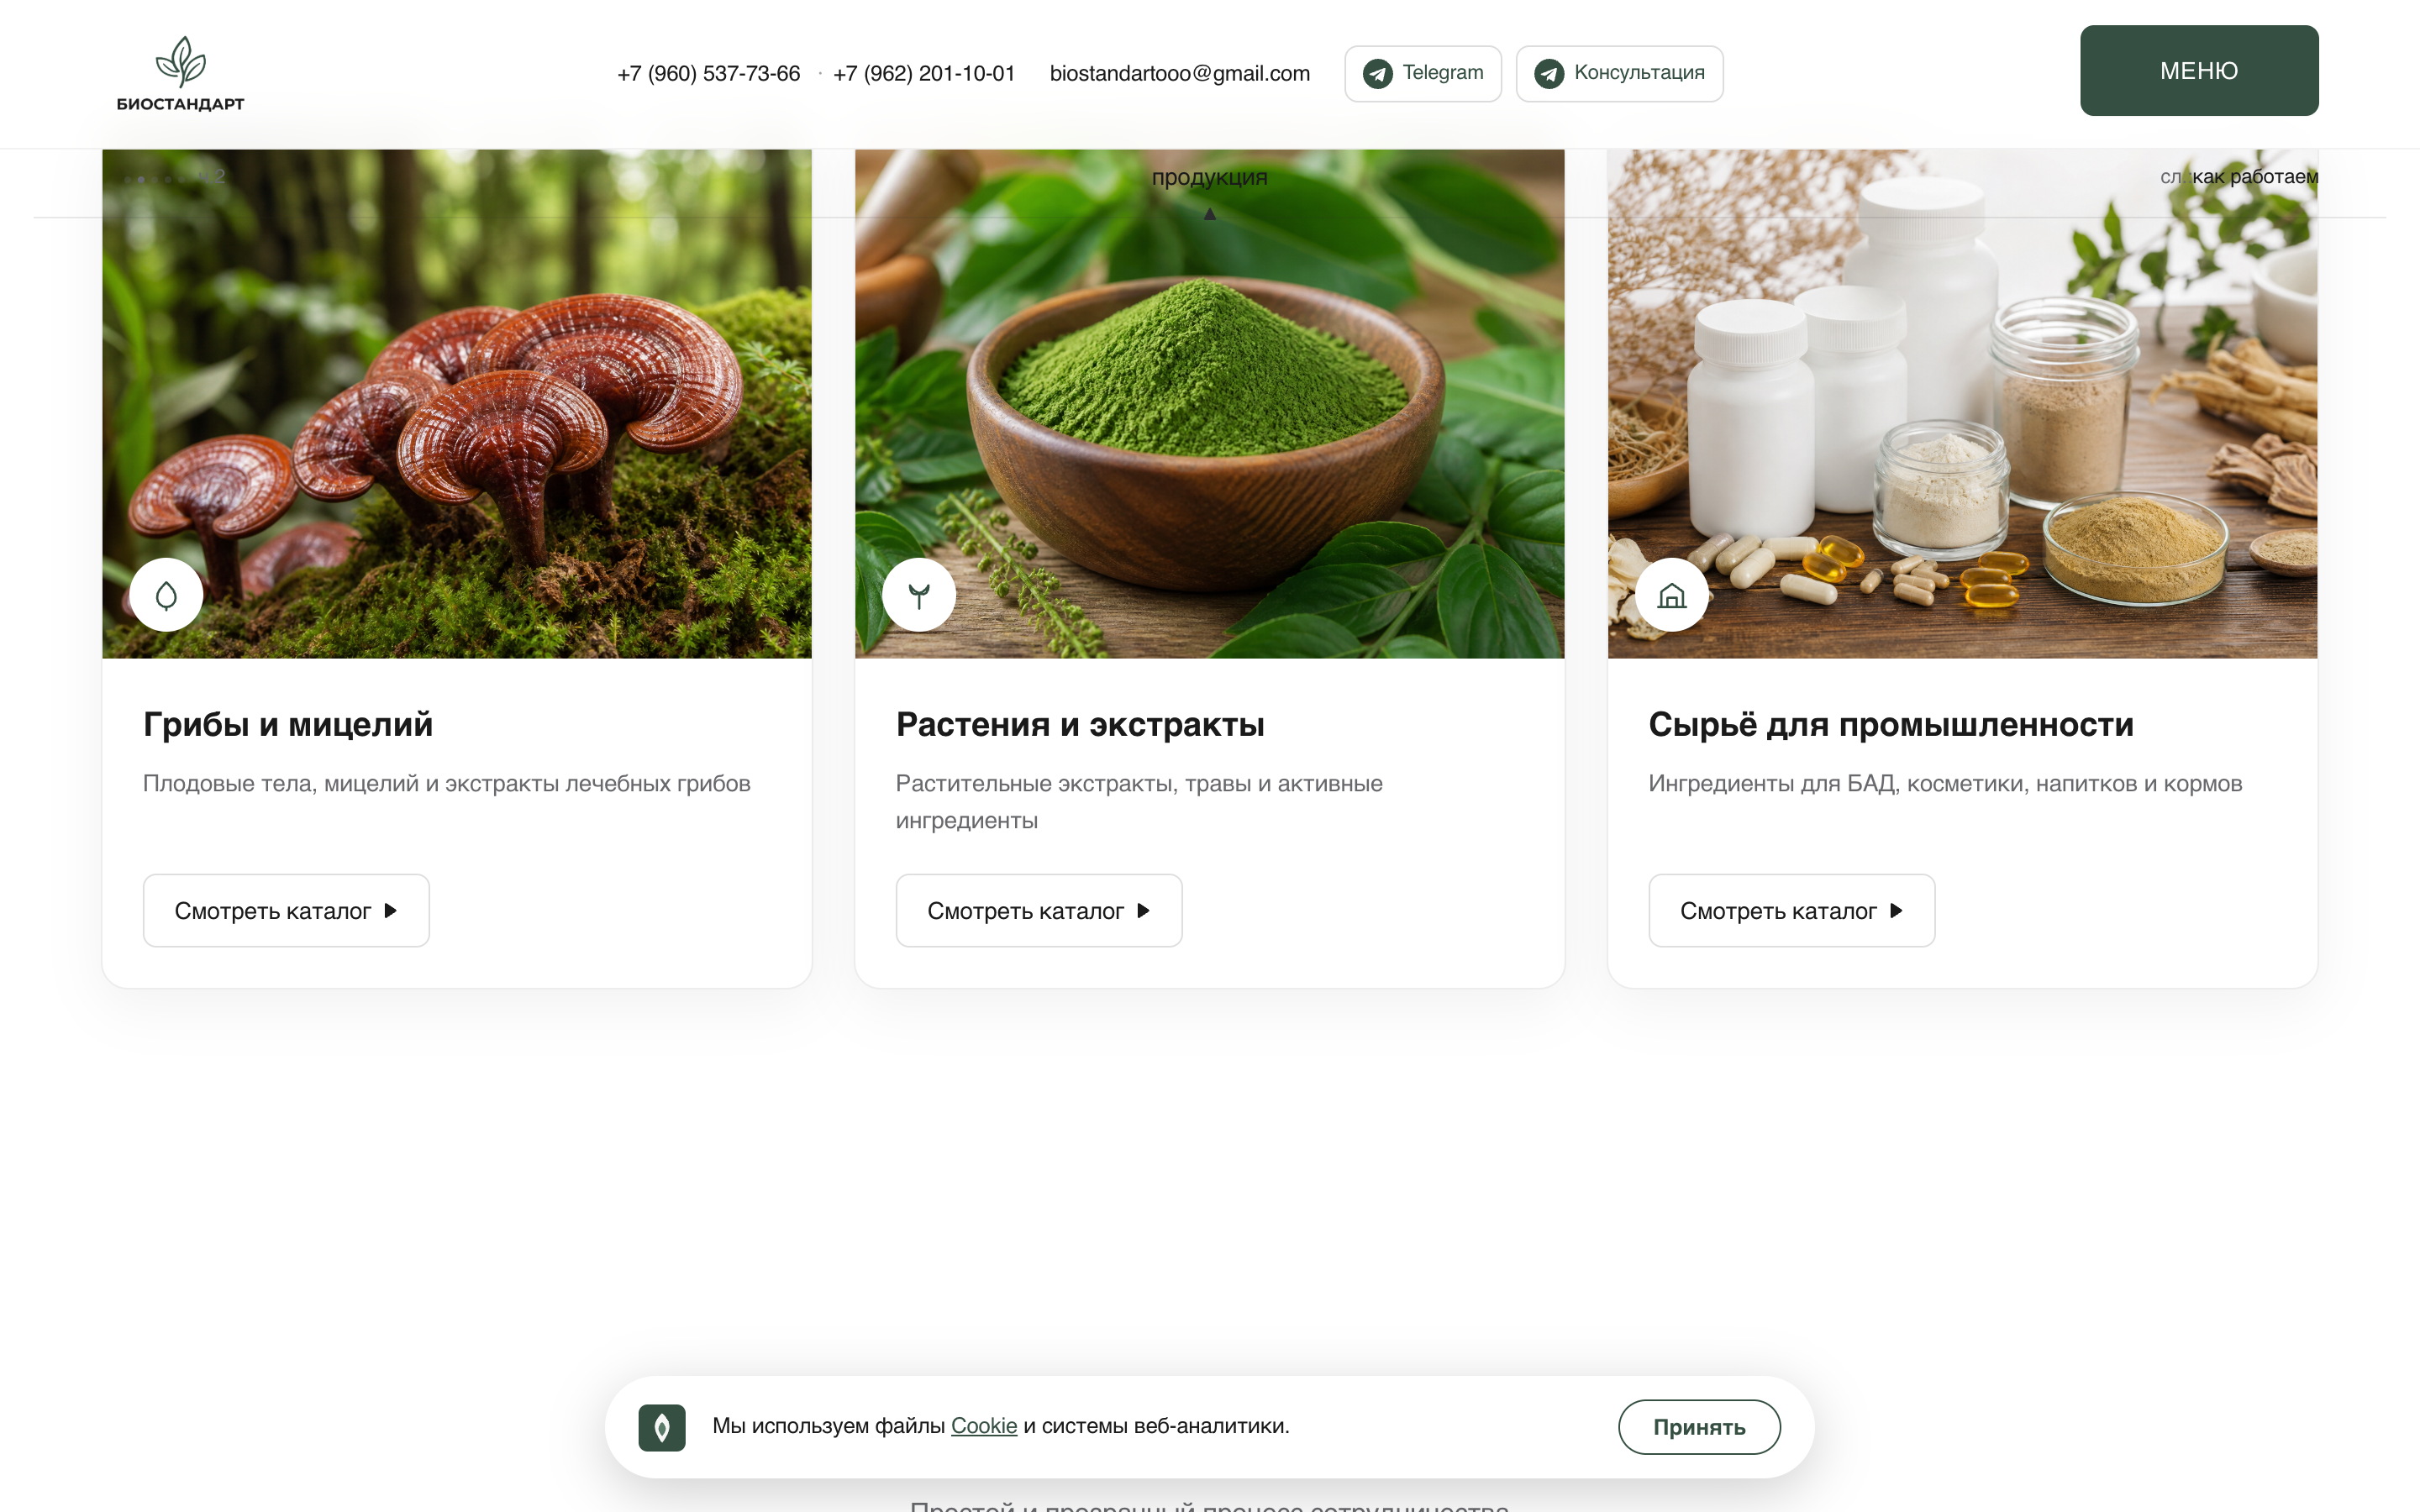Call phone number +7 (962) 201-10-01
Screen dimensions: 2420x1512
click(x=924, y=73)
